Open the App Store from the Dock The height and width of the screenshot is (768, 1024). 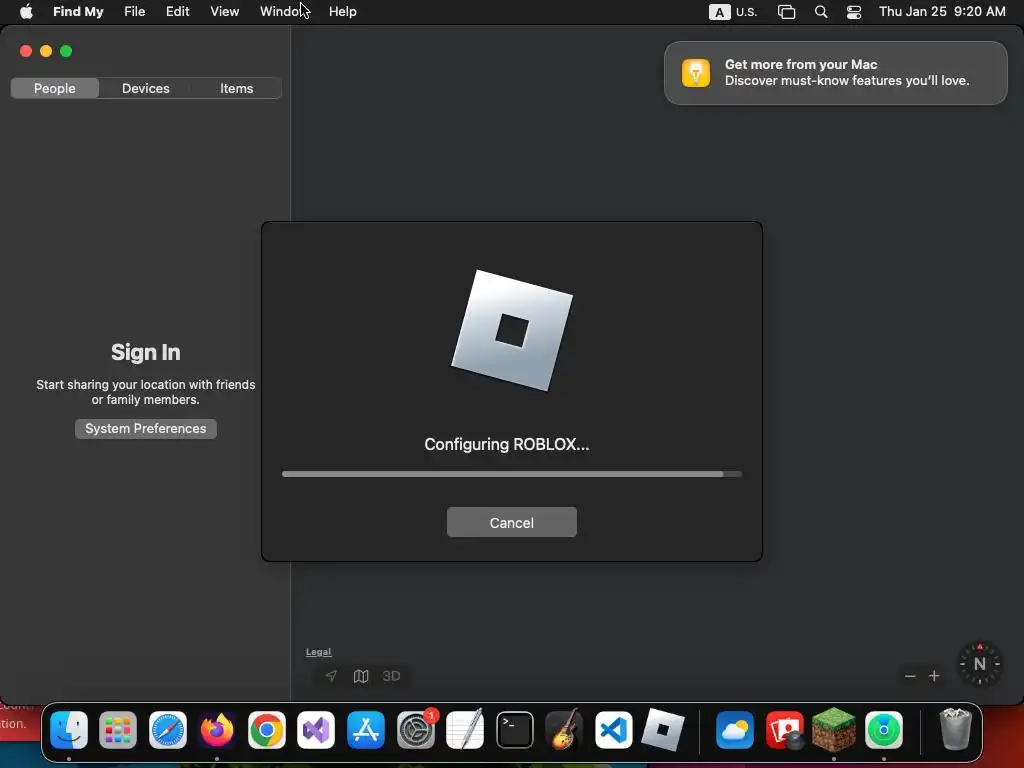click(x=366, y=729)
